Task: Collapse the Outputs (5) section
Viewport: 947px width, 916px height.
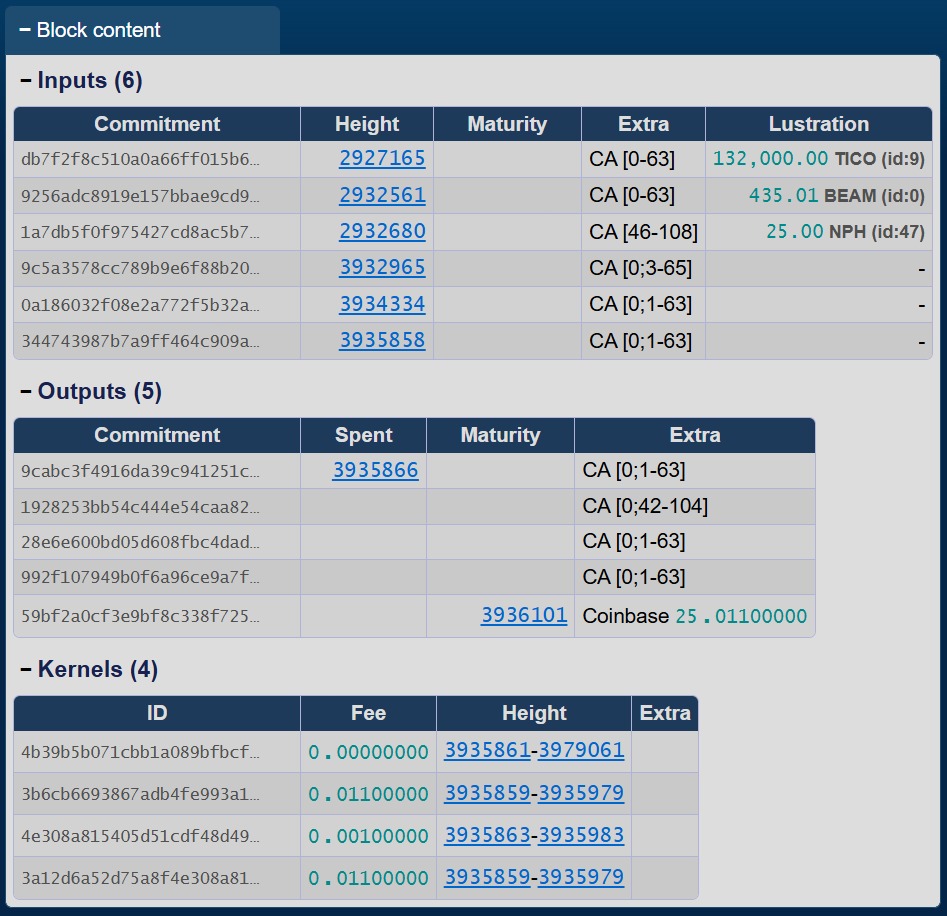Action: [x=91, y=391]
